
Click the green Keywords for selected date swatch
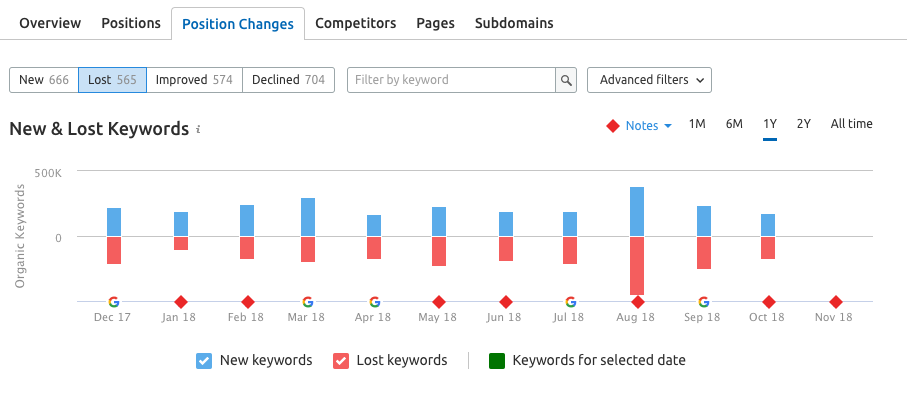click(x=497, y=361)
